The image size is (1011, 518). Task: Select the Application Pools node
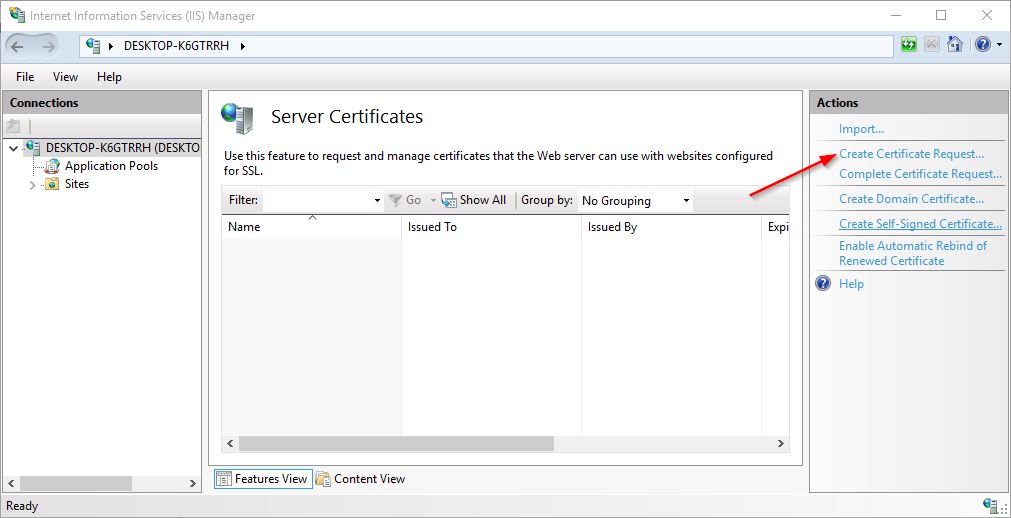110,166
